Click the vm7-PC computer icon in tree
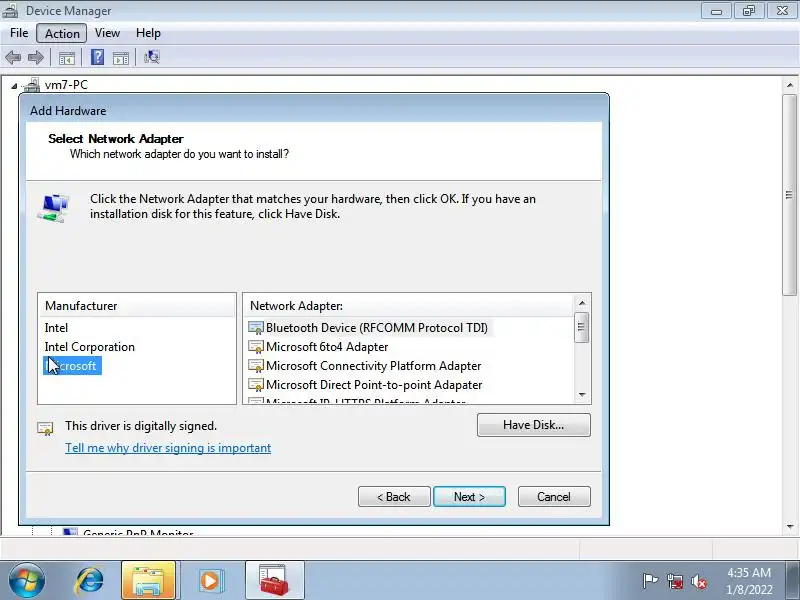 click(32, 85)
